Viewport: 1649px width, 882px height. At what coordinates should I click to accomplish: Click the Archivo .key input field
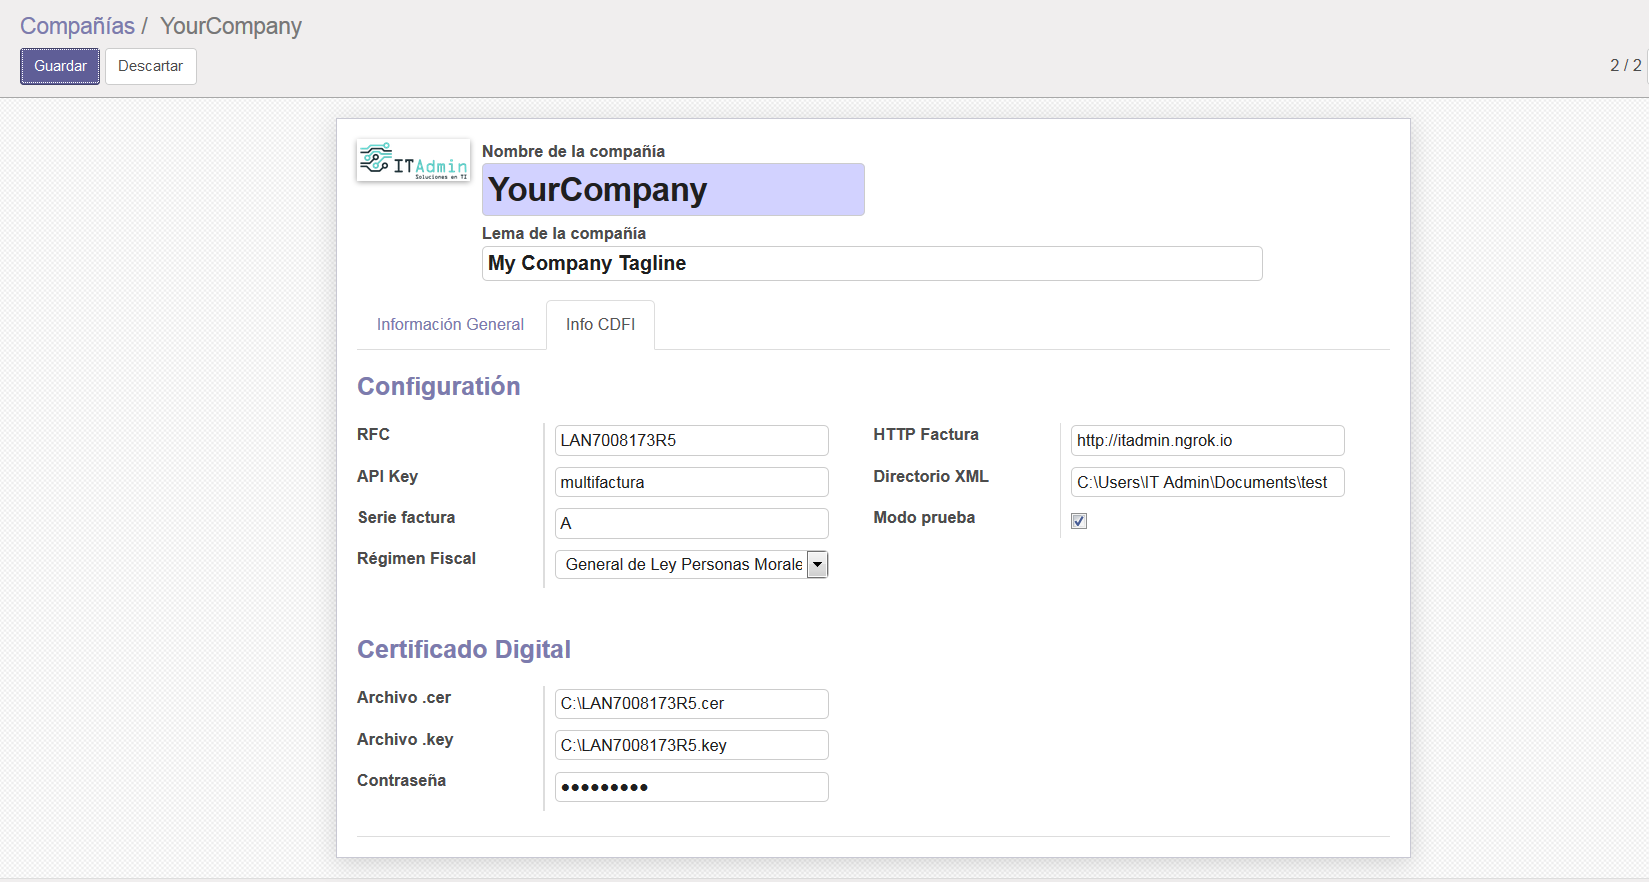point(691,746)
